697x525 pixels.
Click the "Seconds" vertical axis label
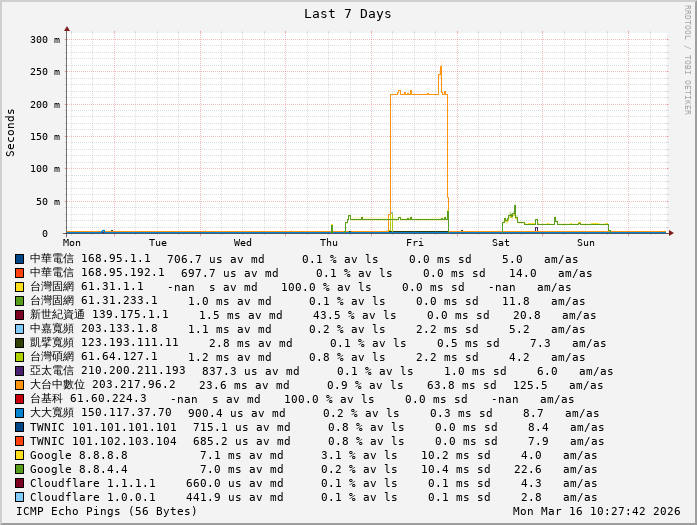pyautogui.click(x=11, y=132)
